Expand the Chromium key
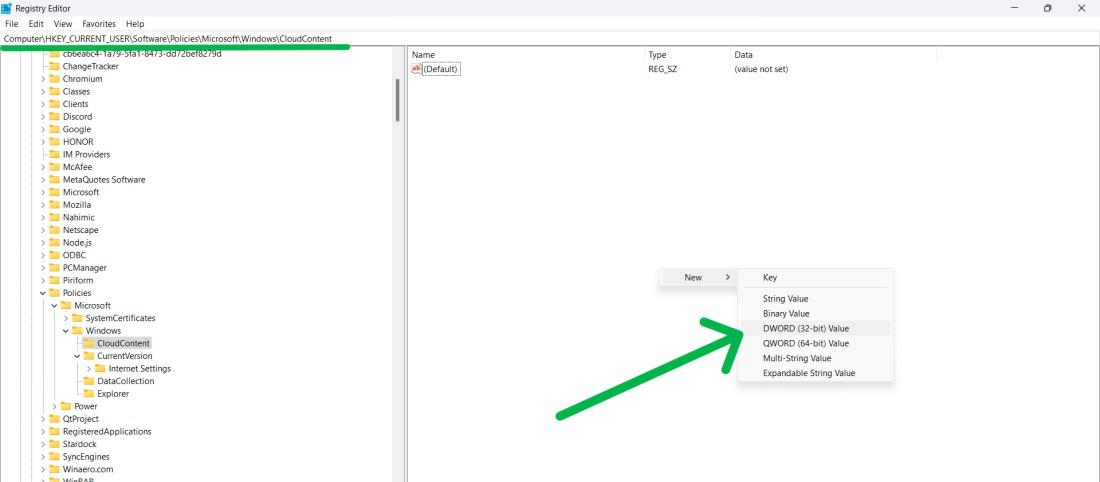The width and height of the screenshot is (1100, 482). [43, 79]
